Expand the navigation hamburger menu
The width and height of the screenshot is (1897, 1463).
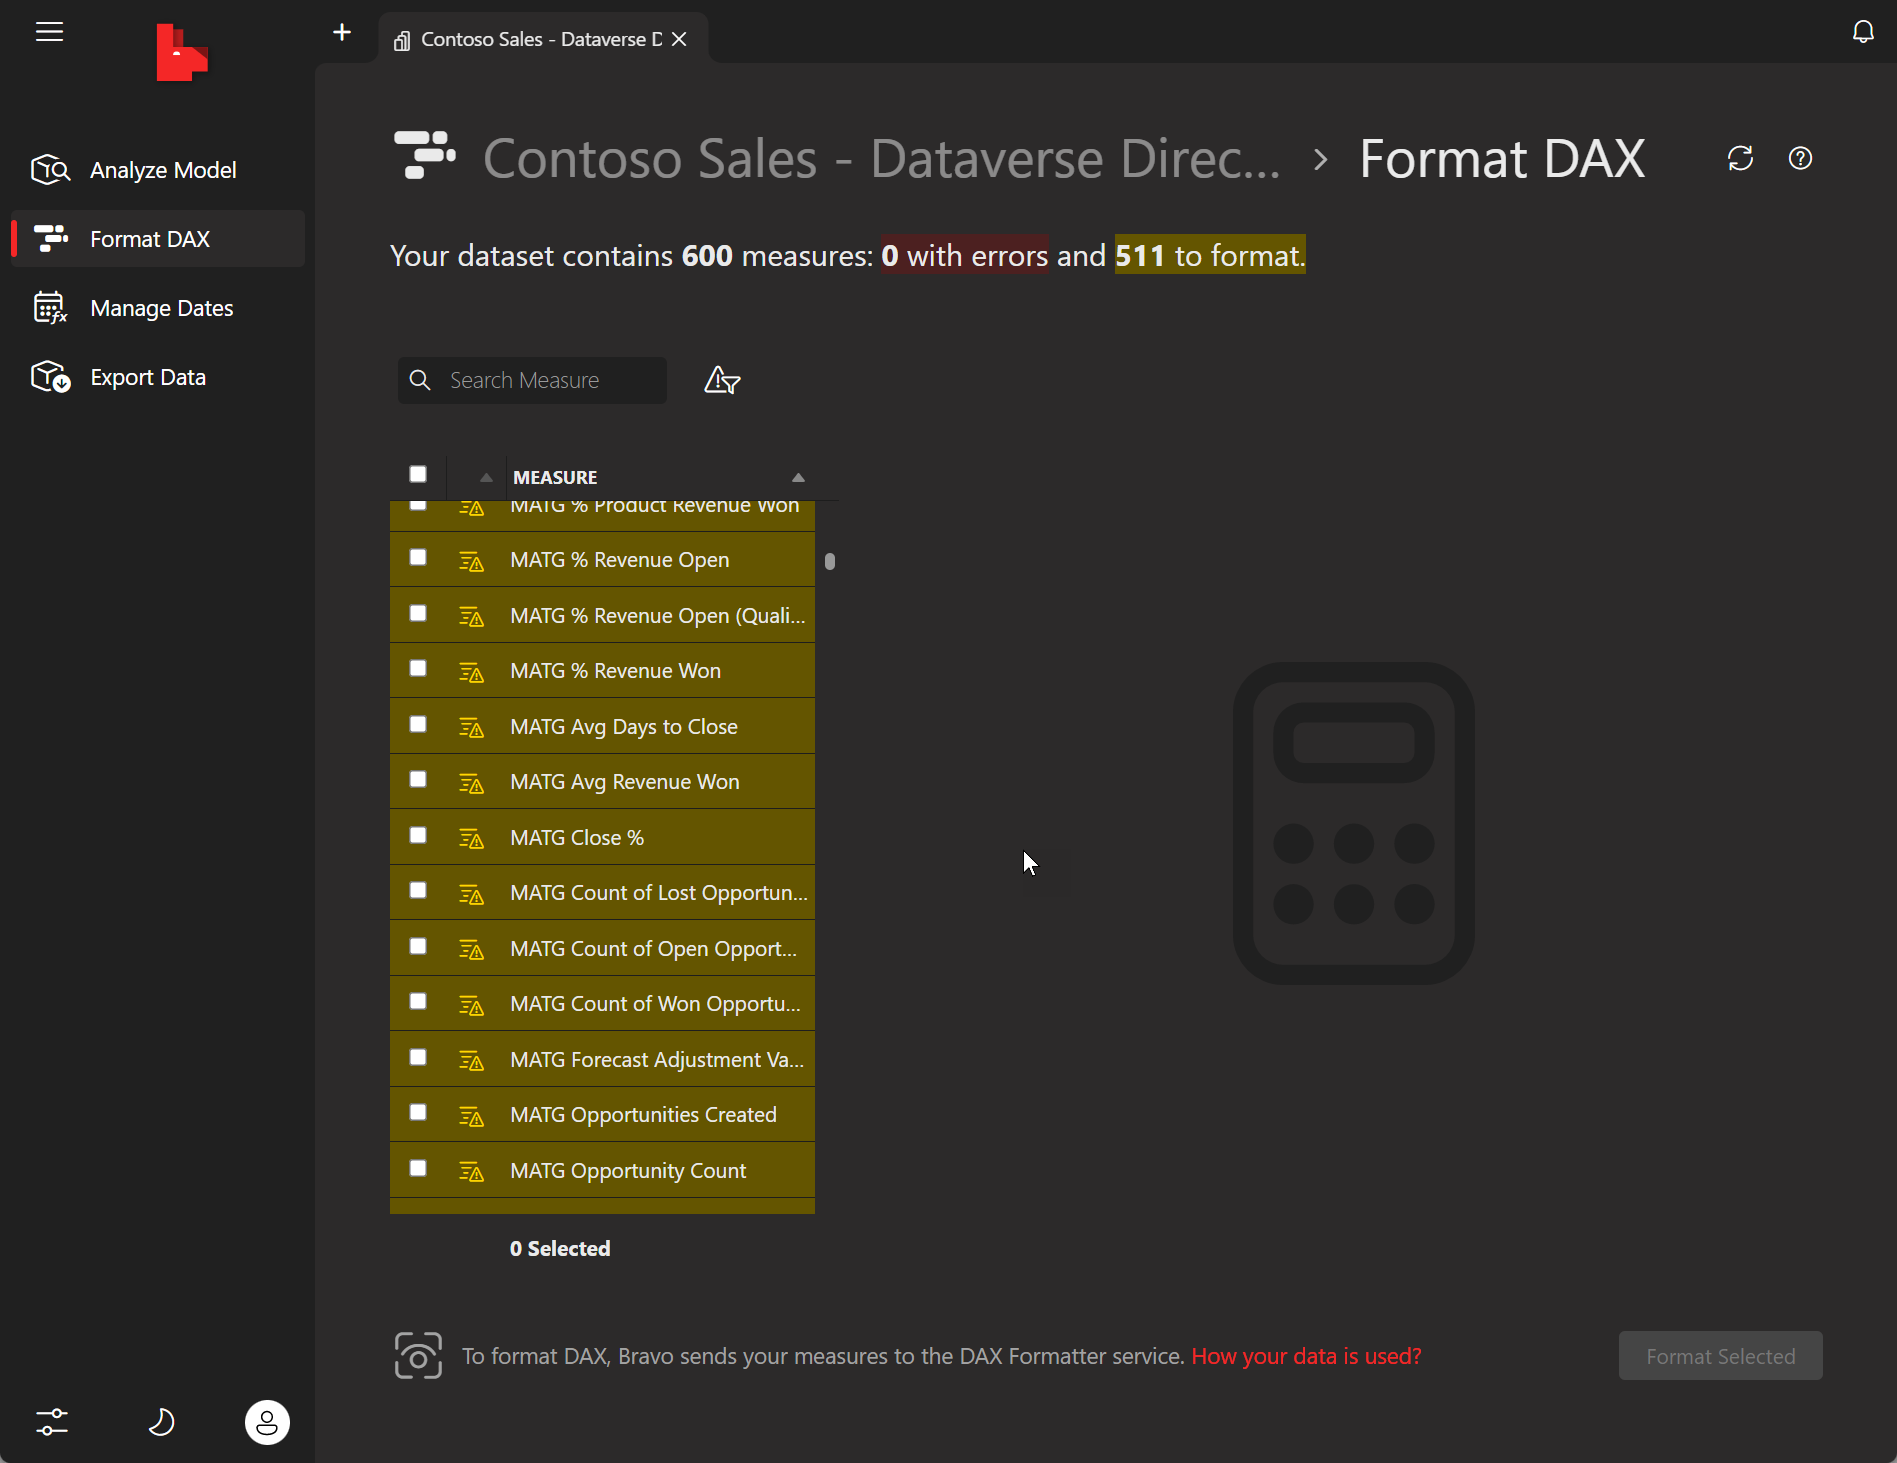pos(49,31)
